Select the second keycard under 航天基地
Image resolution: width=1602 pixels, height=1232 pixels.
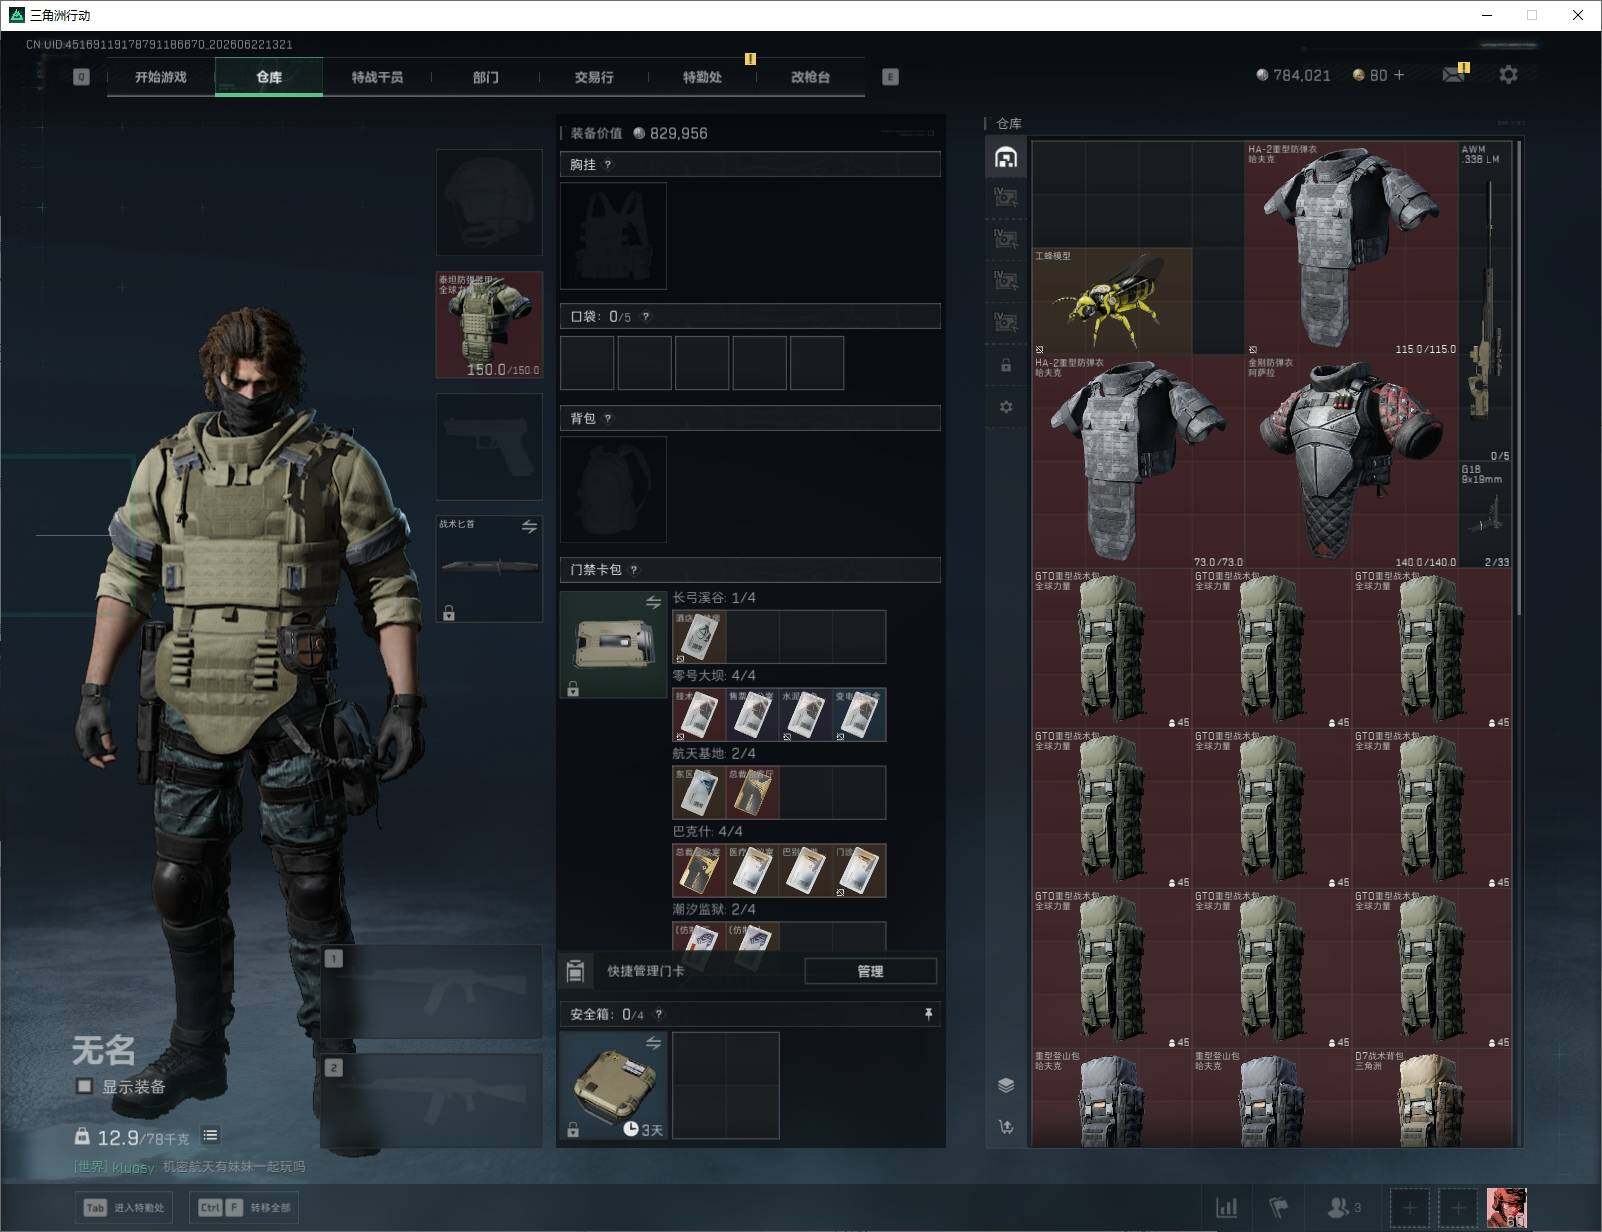pos(752,793)
